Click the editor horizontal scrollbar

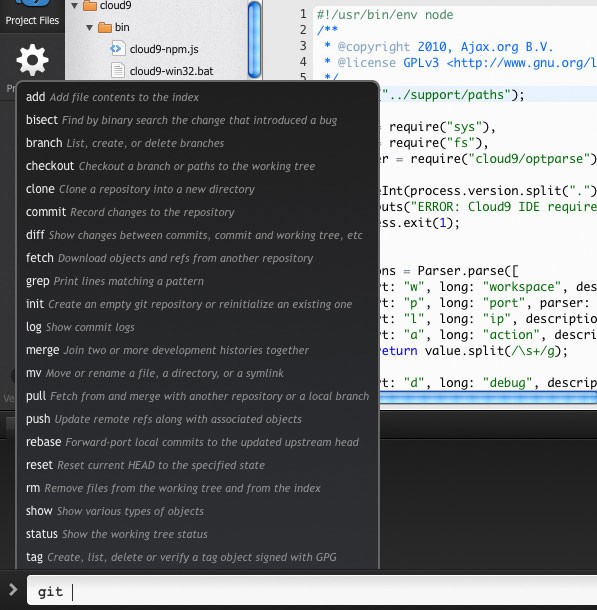point(488,398)
